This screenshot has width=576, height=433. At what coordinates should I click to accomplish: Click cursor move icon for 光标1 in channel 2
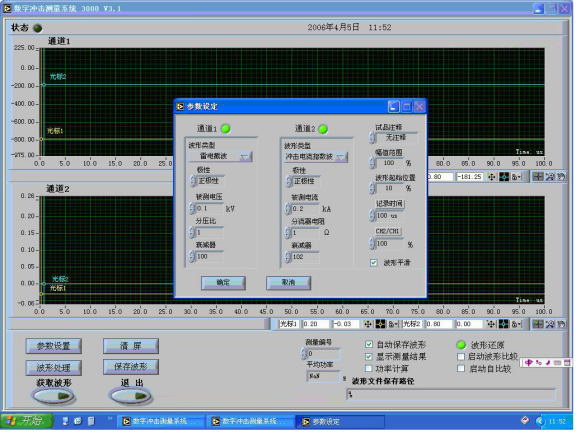click(367, 324)
